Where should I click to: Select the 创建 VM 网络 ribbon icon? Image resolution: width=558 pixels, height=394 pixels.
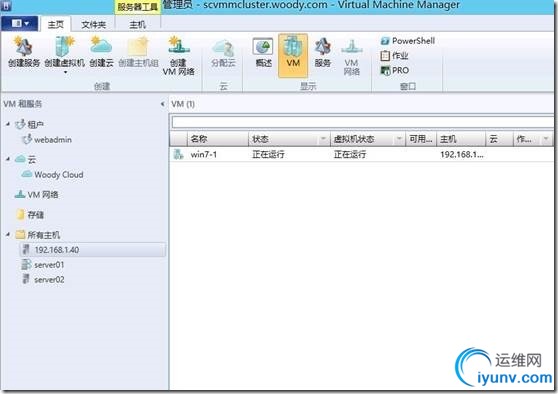(x=179, y=56)
